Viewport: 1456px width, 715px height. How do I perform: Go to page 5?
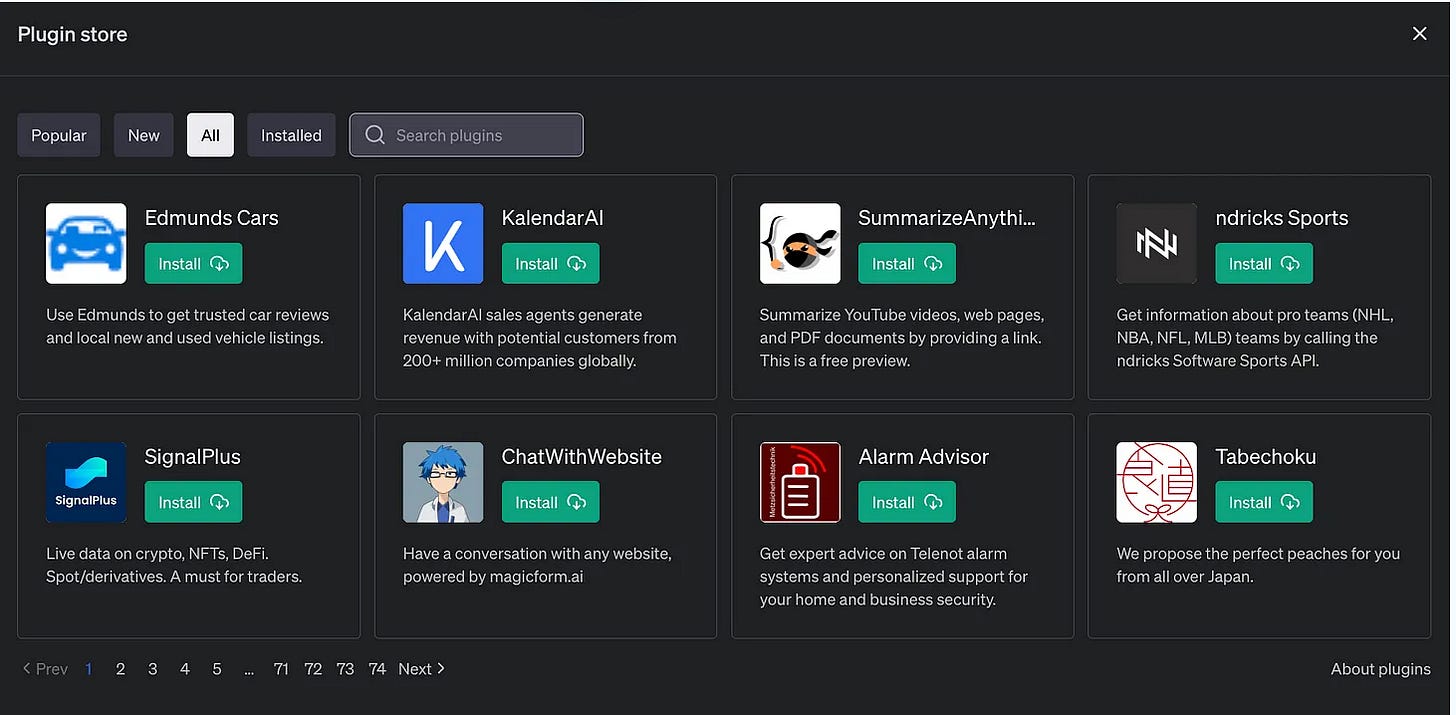(x=216, y=669)
